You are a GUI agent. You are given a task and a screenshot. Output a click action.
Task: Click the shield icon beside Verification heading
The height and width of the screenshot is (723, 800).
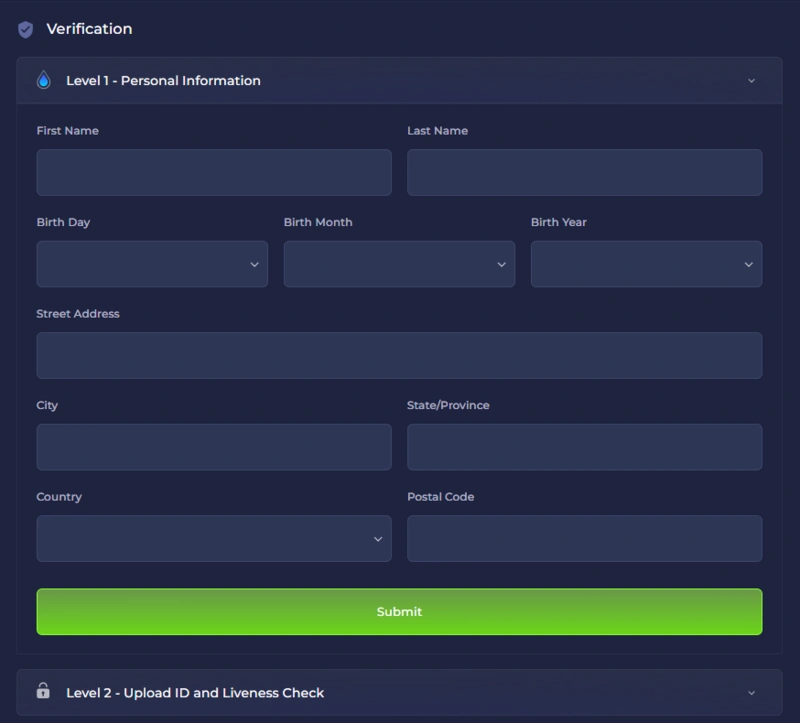tap(24, 29)
